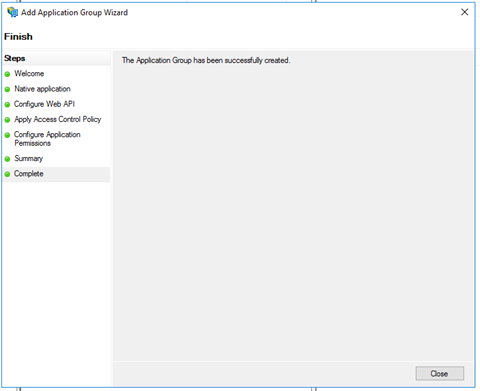Click the Close button at bottom right

(439, 373)
